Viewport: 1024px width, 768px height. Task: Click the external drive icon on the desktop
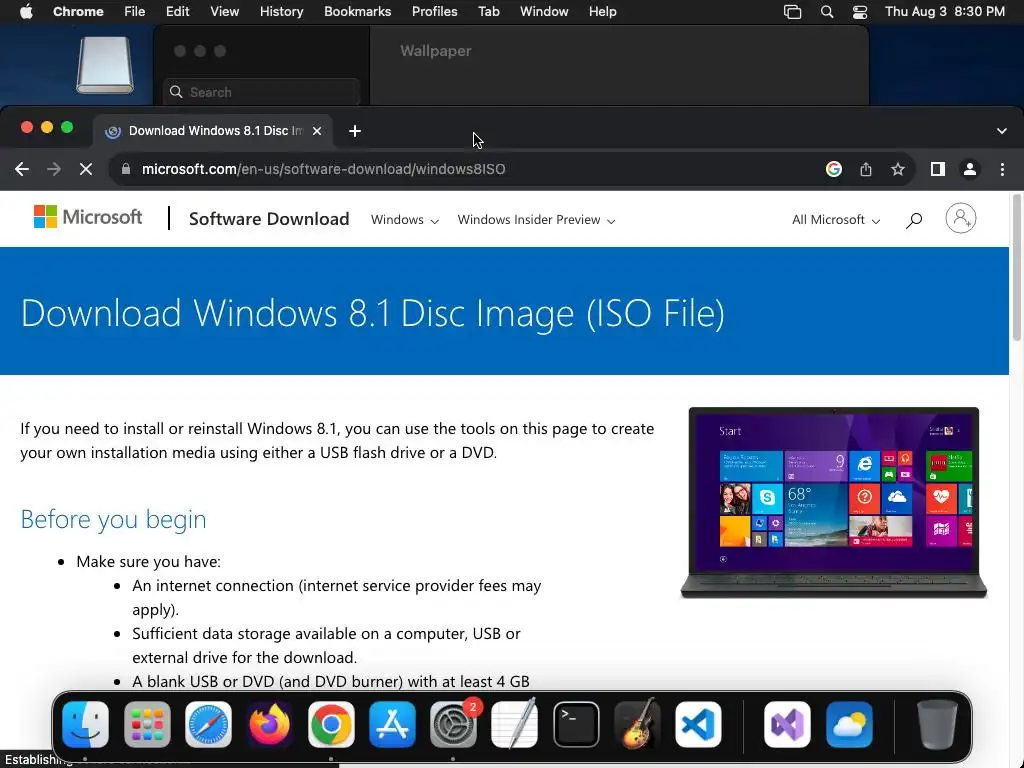point(105,65)
